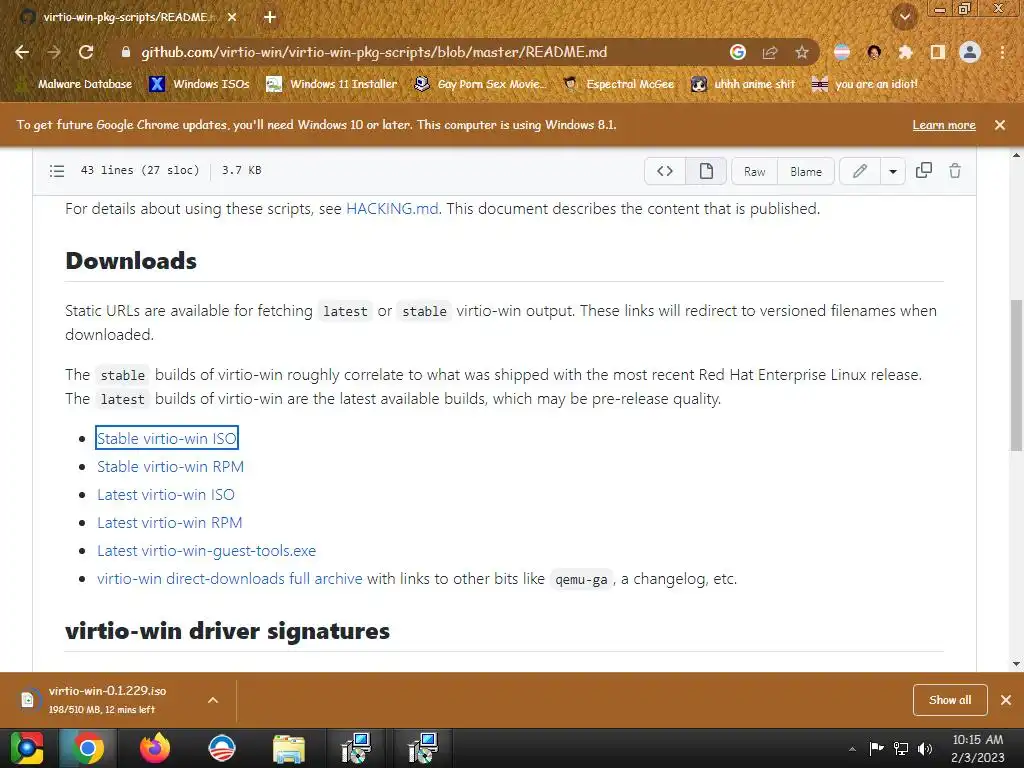Open File Explorer from the taskbar
This screenshot has width=1024, height=768.
click(289, 748)
